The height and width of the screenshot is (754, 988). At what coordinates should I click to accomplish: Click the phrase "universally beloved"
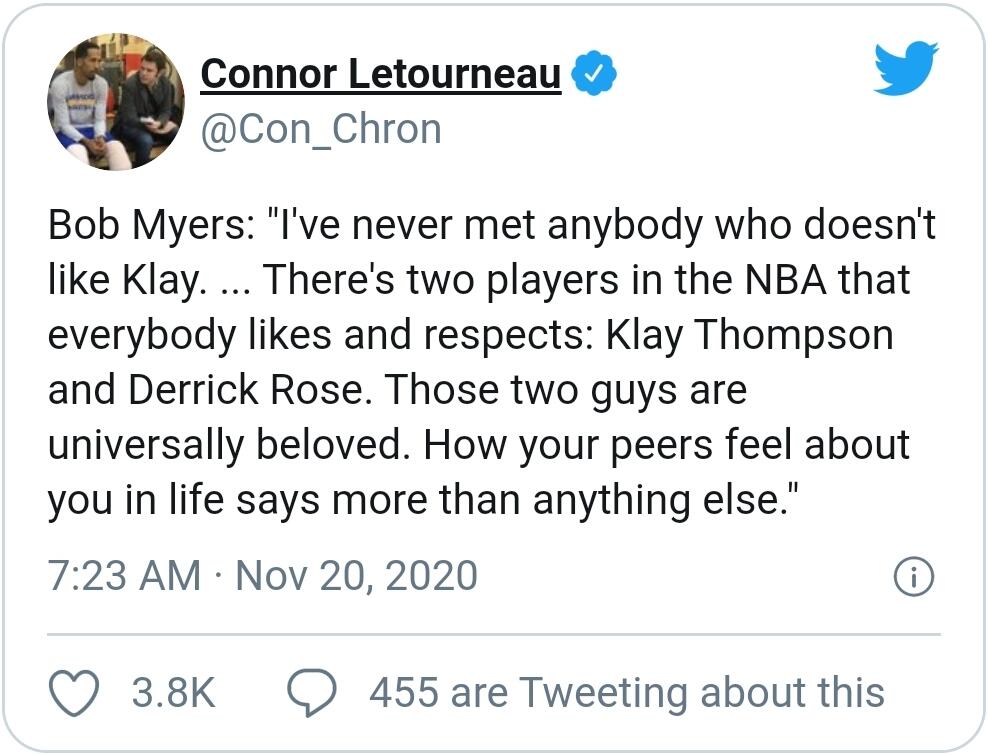point(228,445)
